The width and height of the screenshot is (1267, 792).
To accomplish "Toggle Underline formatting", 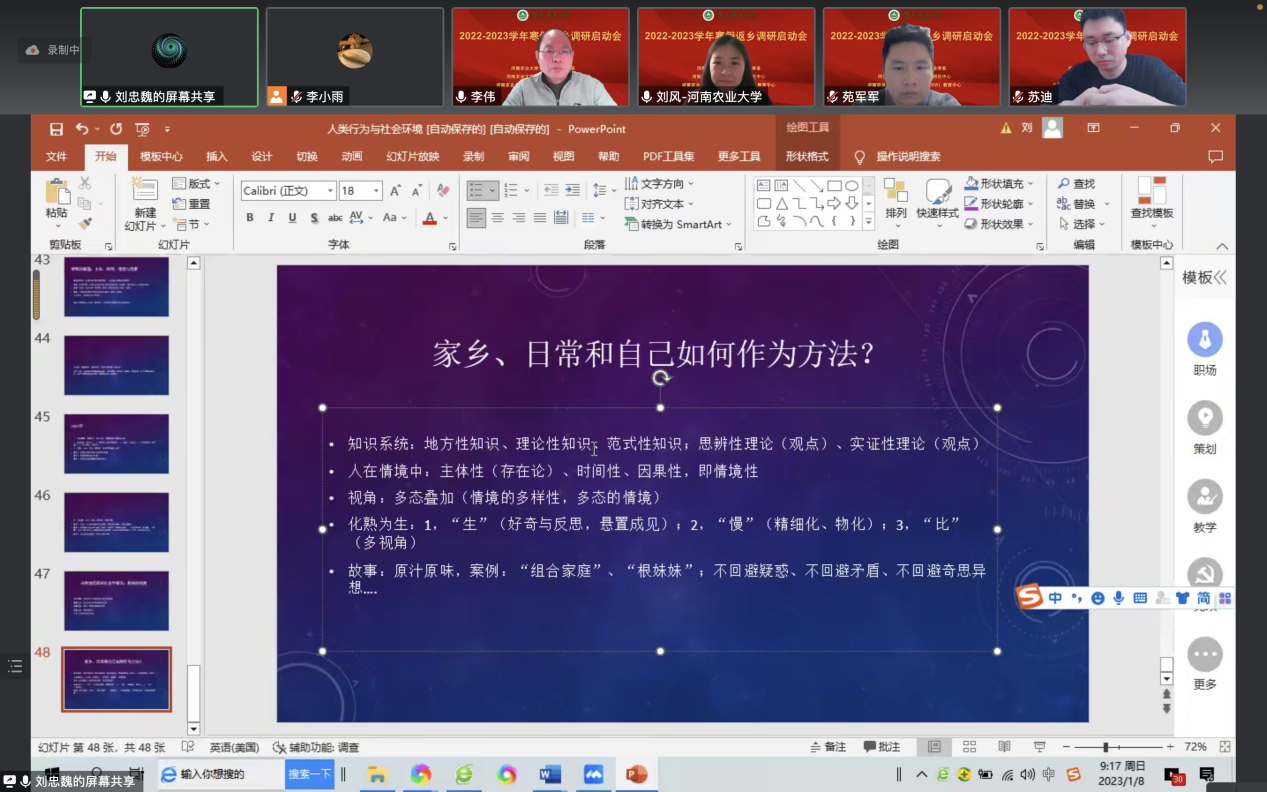I will click(292, 218).
